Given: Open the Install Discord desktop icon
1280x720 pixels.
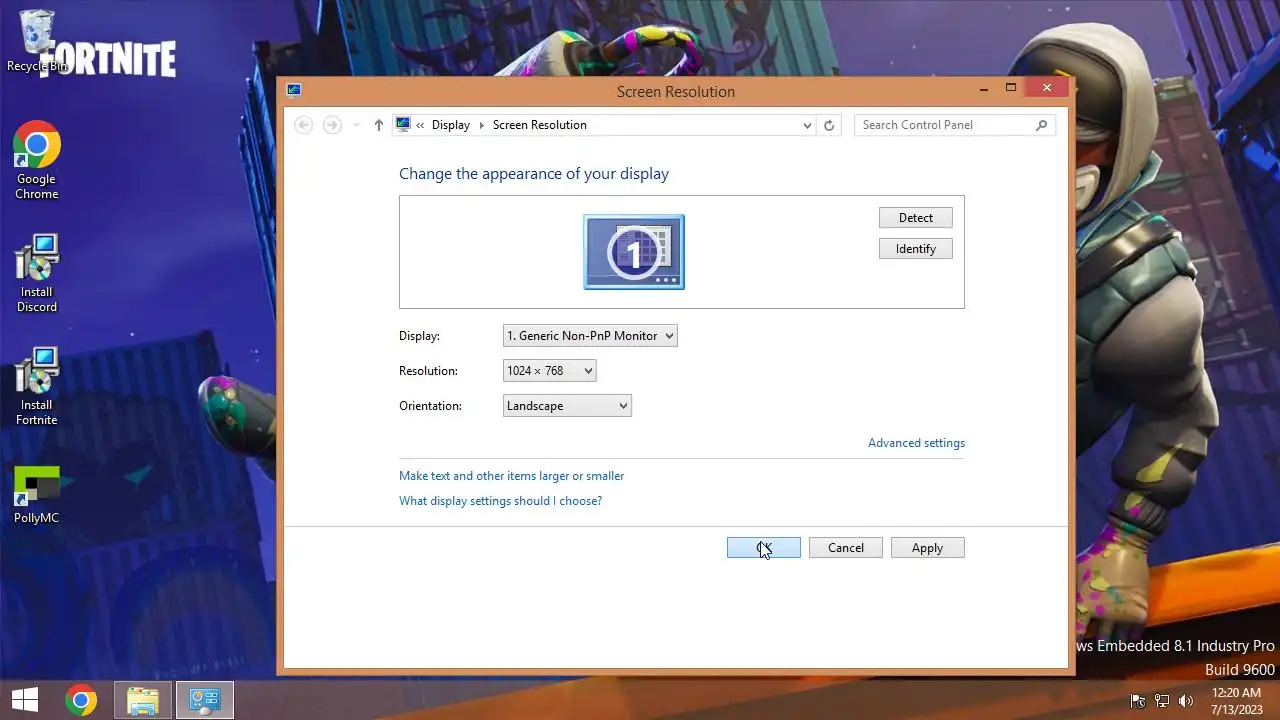Looking at the screenshot, I should coord(37,274).
